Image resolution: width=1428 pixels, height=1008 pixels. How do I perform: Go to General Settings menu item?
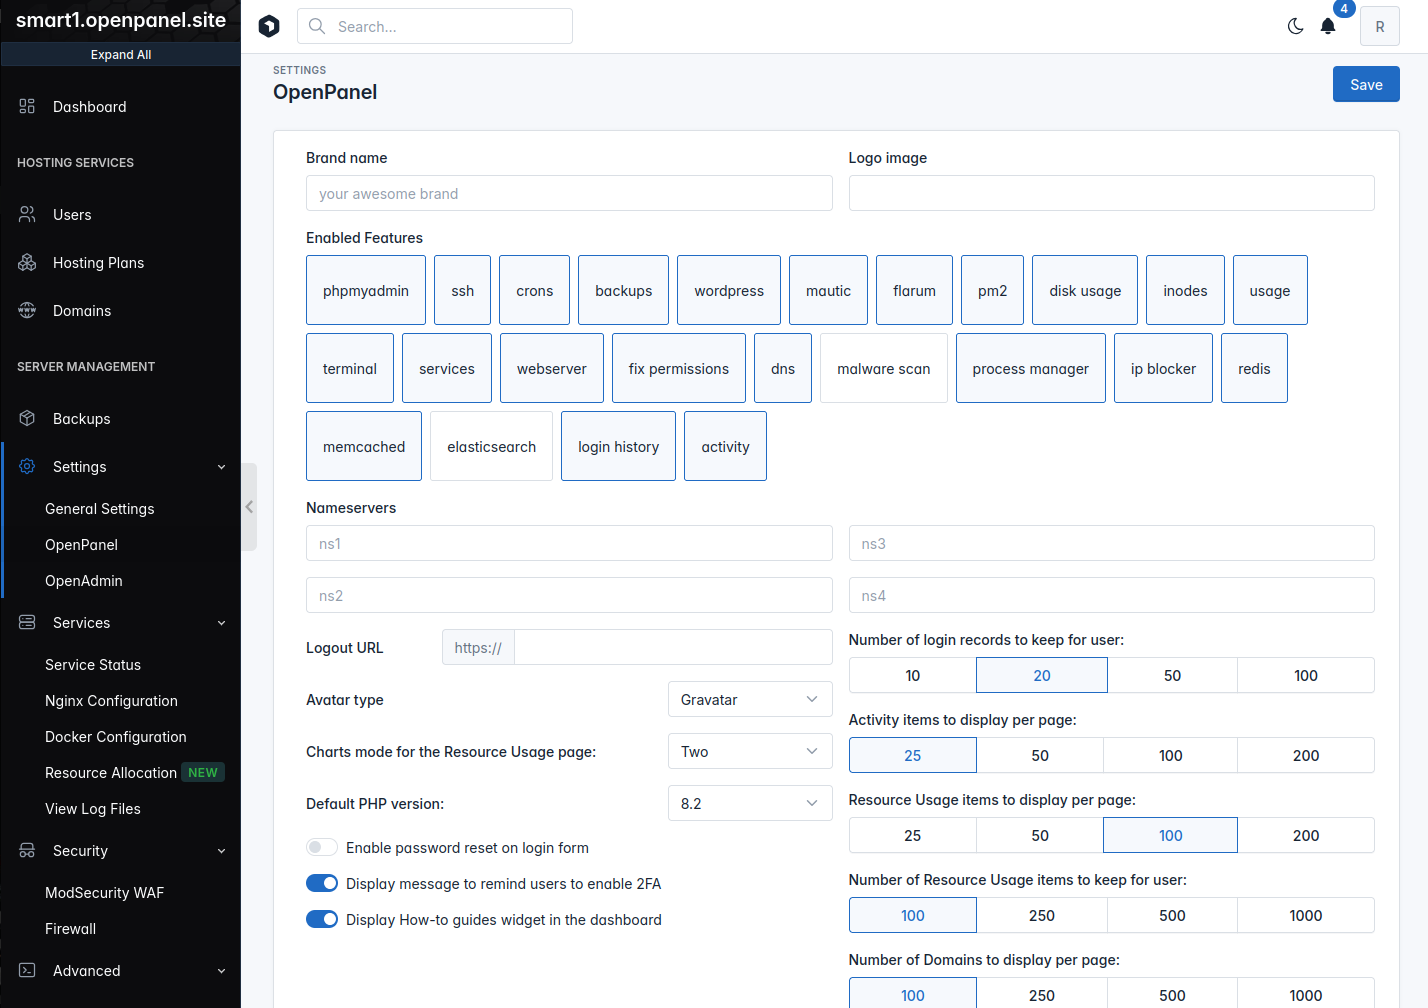(99, 509)
